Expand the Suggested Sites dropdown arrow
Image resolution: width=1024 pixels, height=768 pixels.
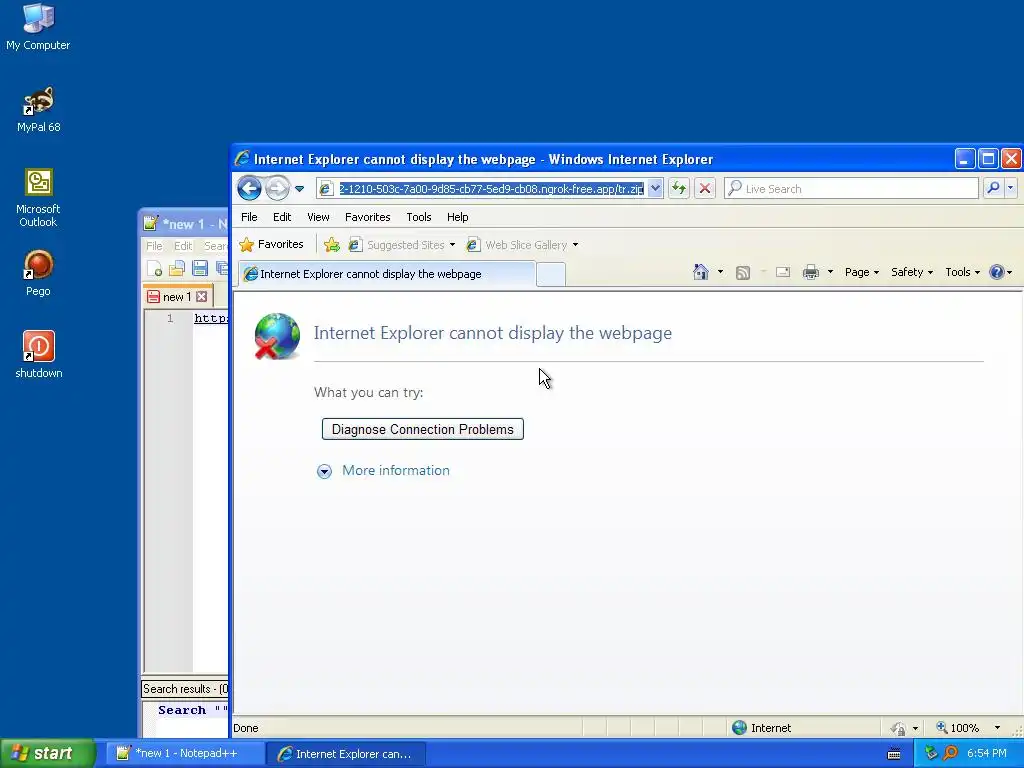(x=452, y=245)
